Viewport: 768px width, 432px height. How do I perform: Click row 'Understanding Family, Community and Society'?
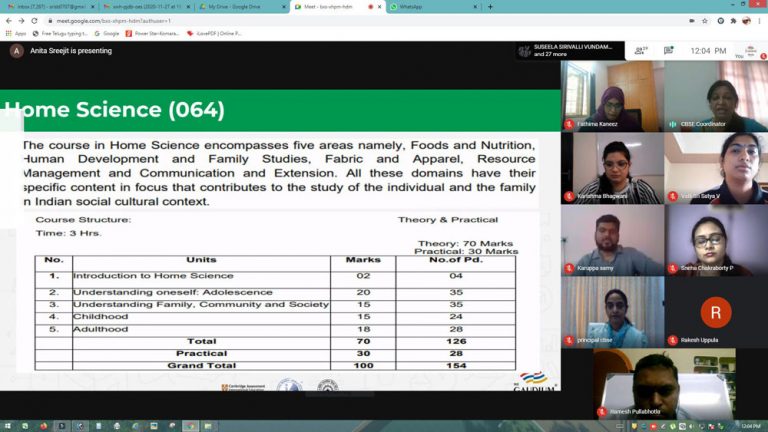275,305
